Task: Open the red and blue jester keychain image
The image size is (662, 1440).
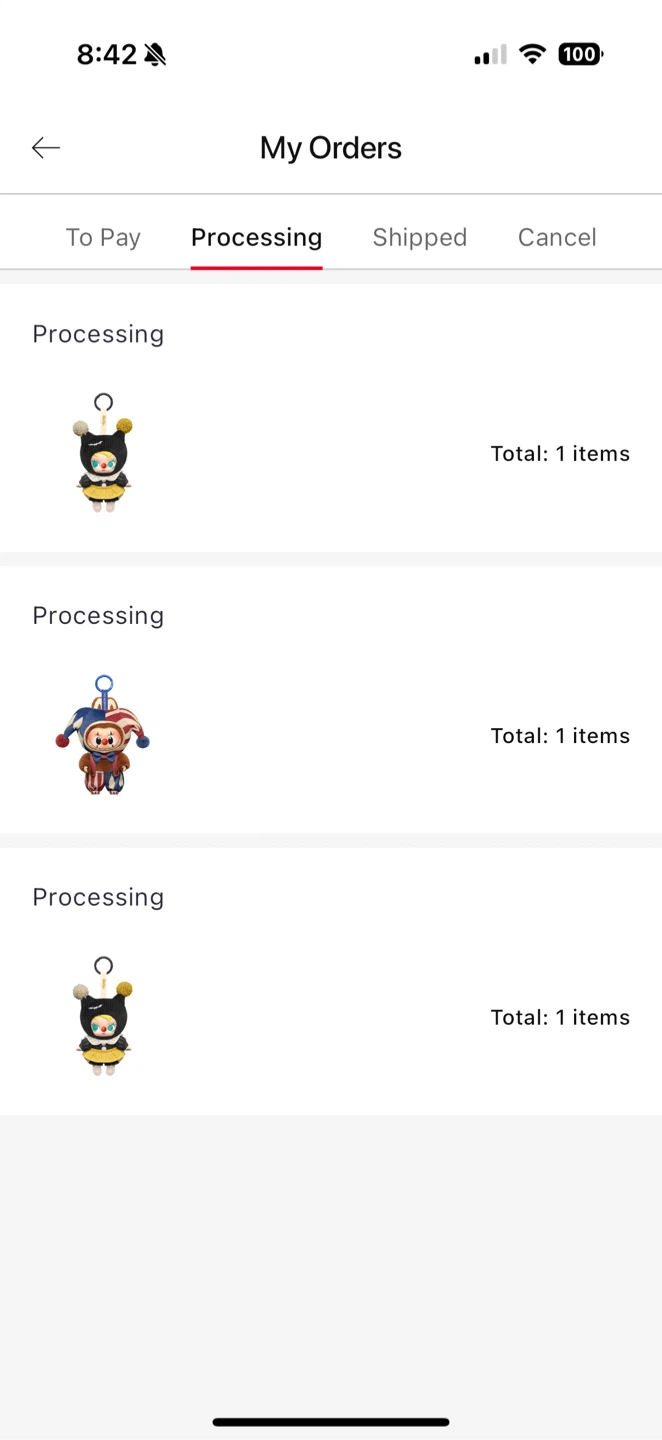Action: pyautogui.click(x=103, y=735)
